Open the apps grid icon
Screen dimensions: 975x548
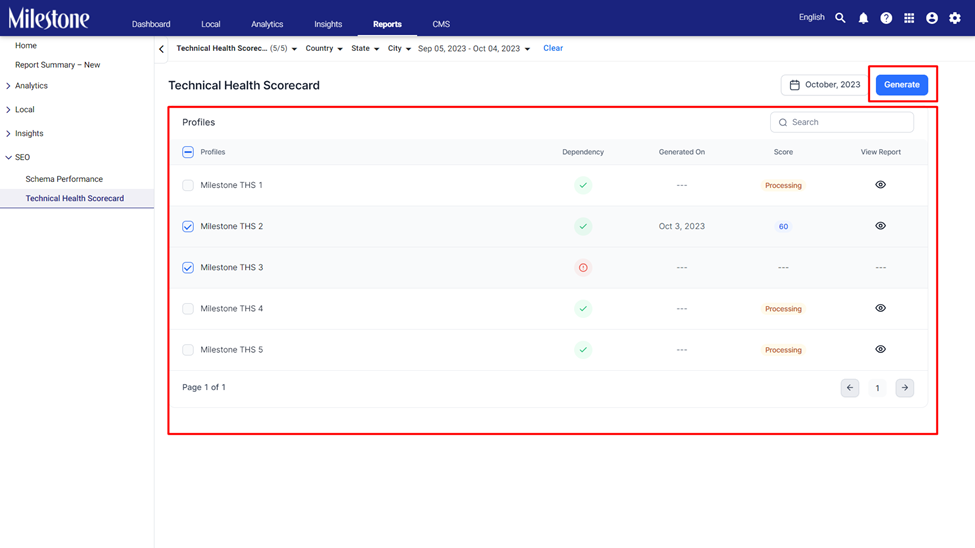coord(909,18)
